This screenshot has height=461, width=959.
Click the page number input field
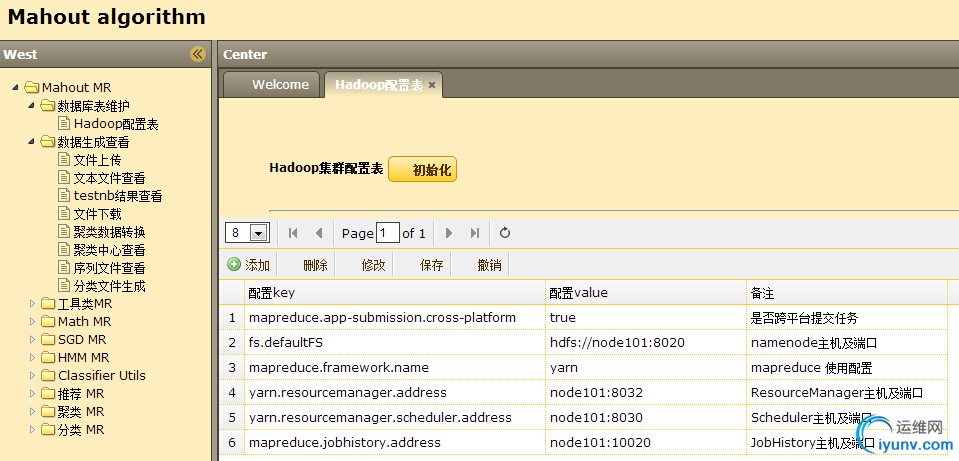pyautogui.click(x=388, y=233)
